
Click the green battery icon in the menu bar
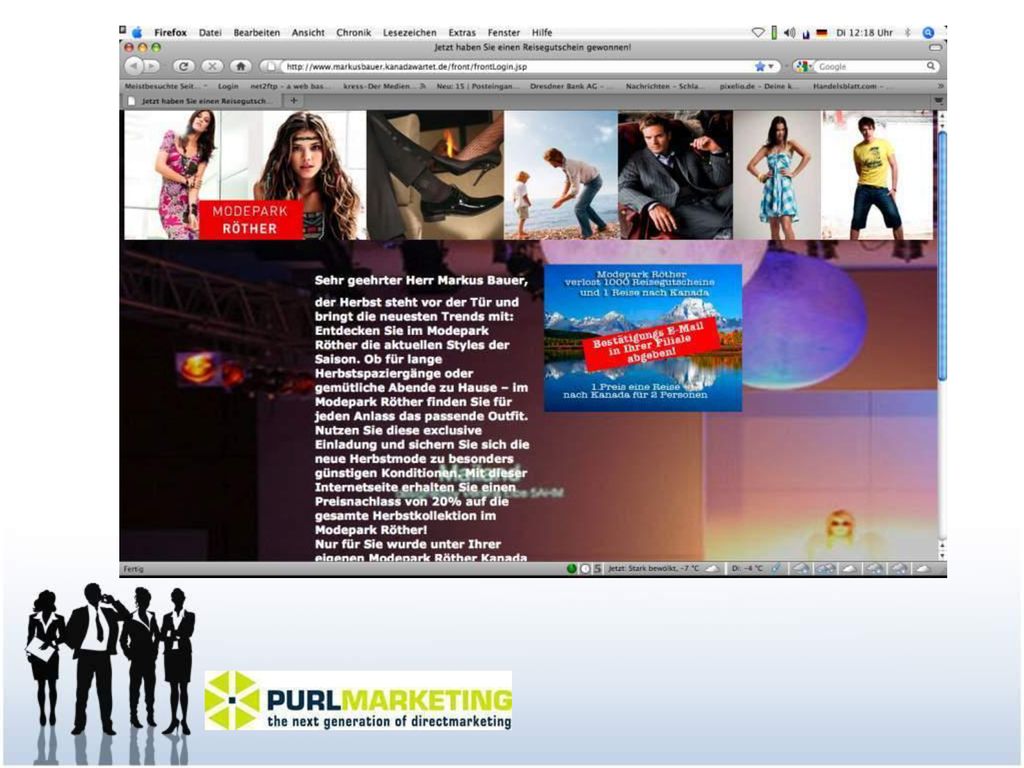(774, 32)
